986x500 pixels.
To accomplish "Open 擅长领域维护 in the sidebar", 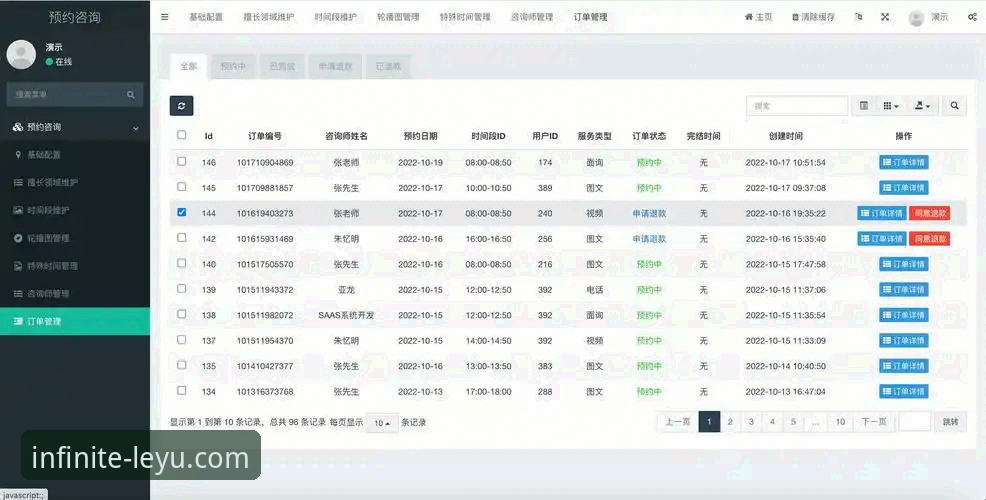I will click(x=75, y=182).
